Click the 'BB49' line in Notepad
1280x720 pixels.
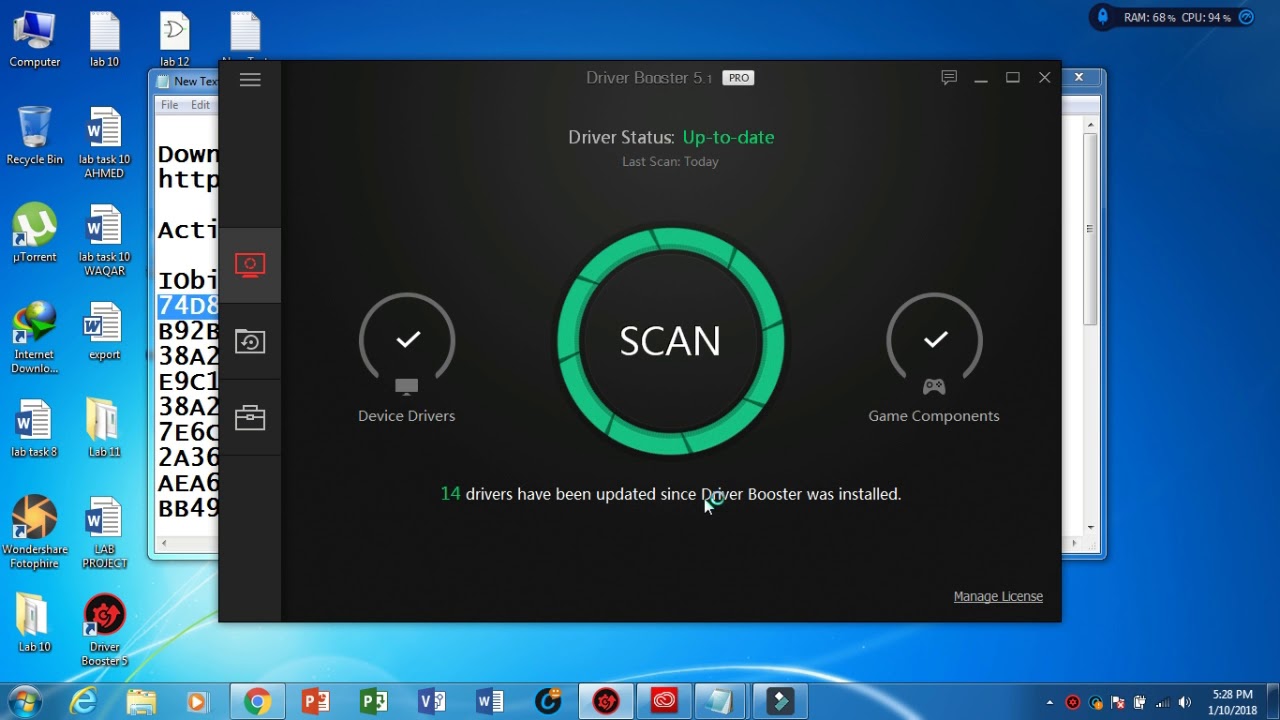[188, 509]
